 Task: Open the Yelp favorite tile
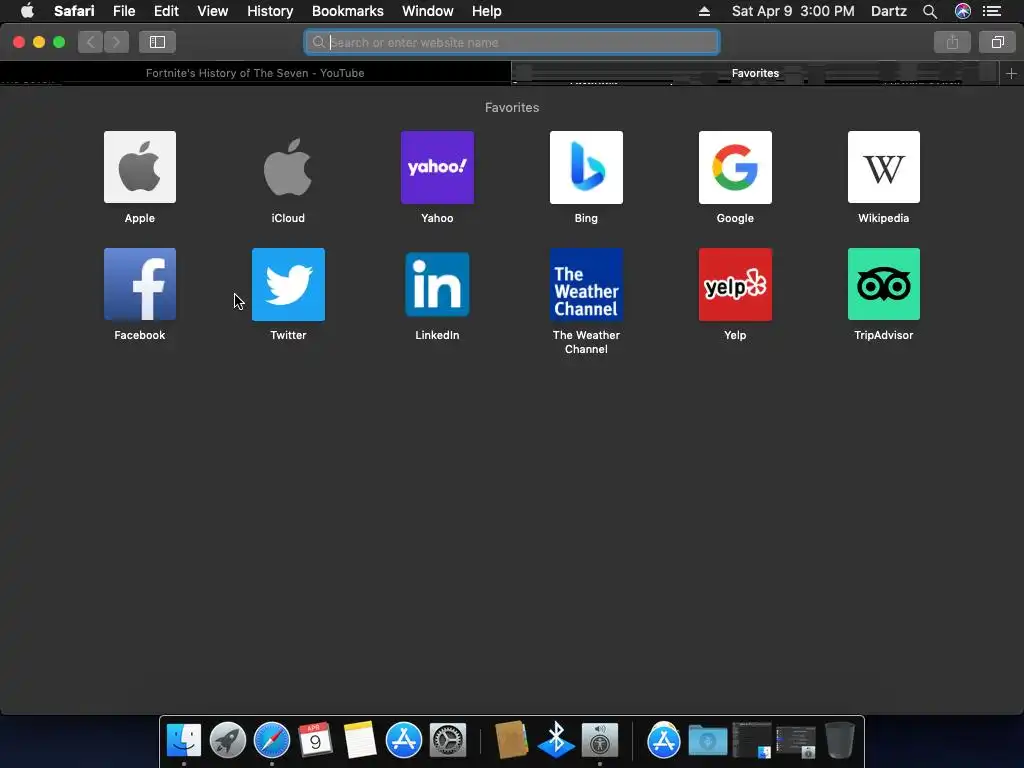coord(735,284)
